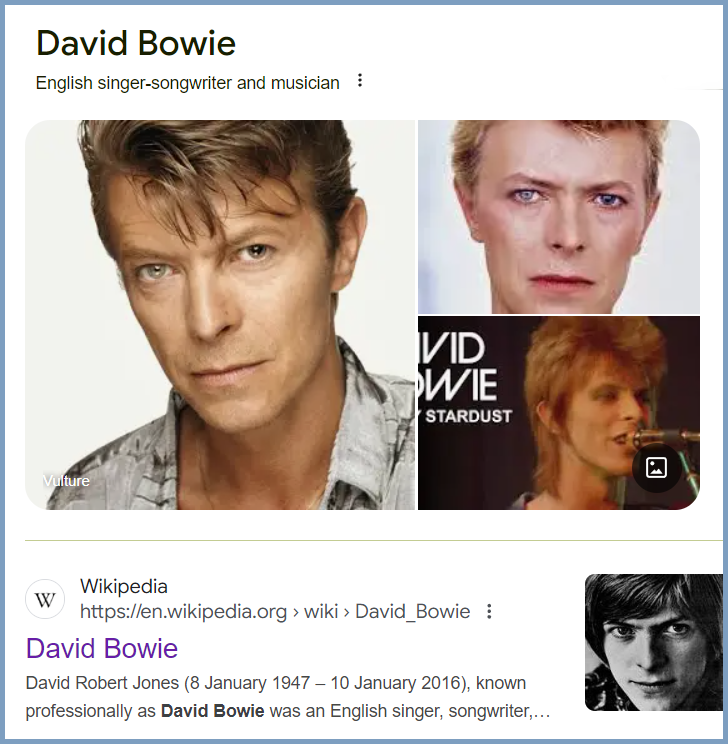Click the David_Bowie breadcrumb segment
Image resolution: width=728 pixels, height=744 pixels.
click(x=412, y=612)
